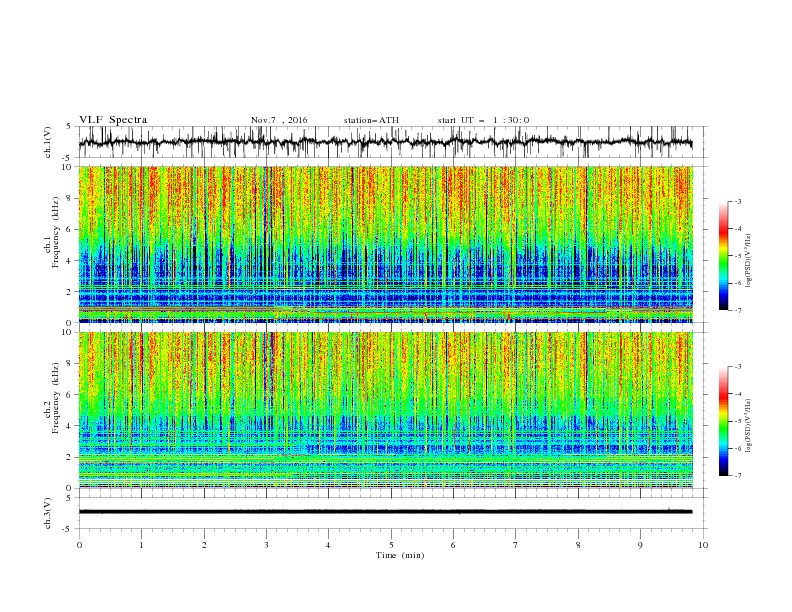Image resolution: width=792 pixels, height=612 pixels.
Task: Click the ch.3 flat waveform trace
Action: click(385, 512)
